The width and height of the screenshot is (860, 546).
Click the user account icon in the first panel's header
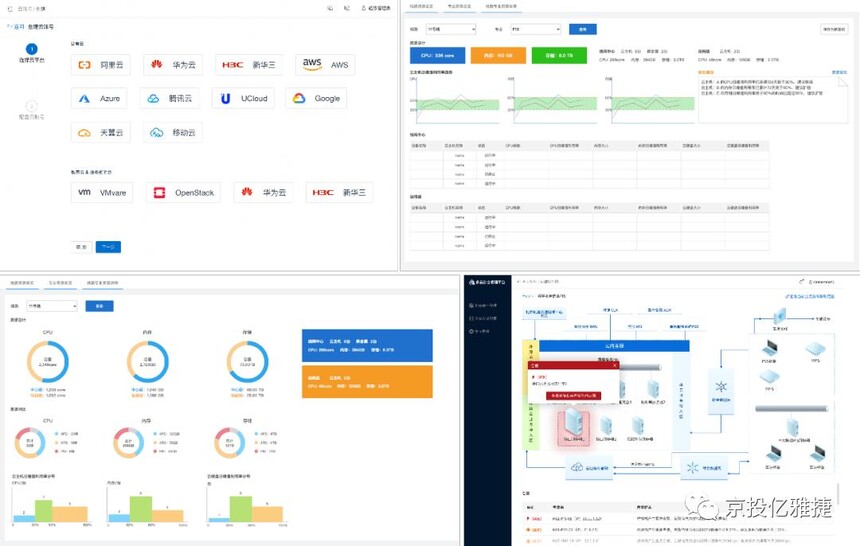[363, 8]
